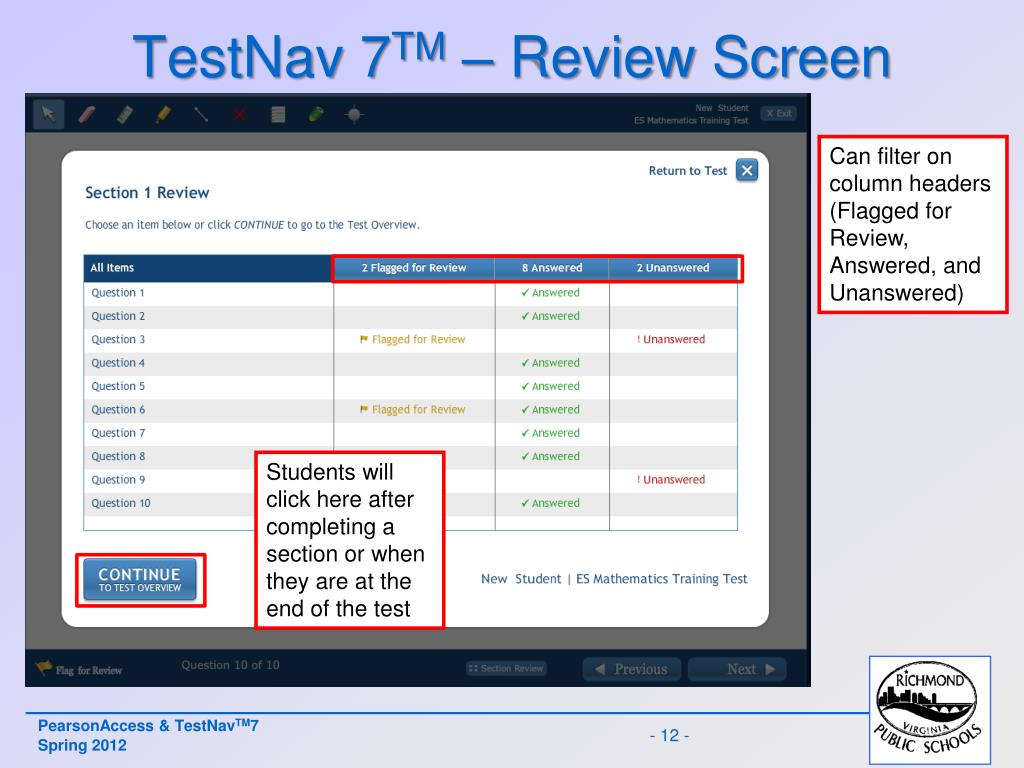Click the Section 1 Review heading

pyautogui.click(x=147, y=193)
